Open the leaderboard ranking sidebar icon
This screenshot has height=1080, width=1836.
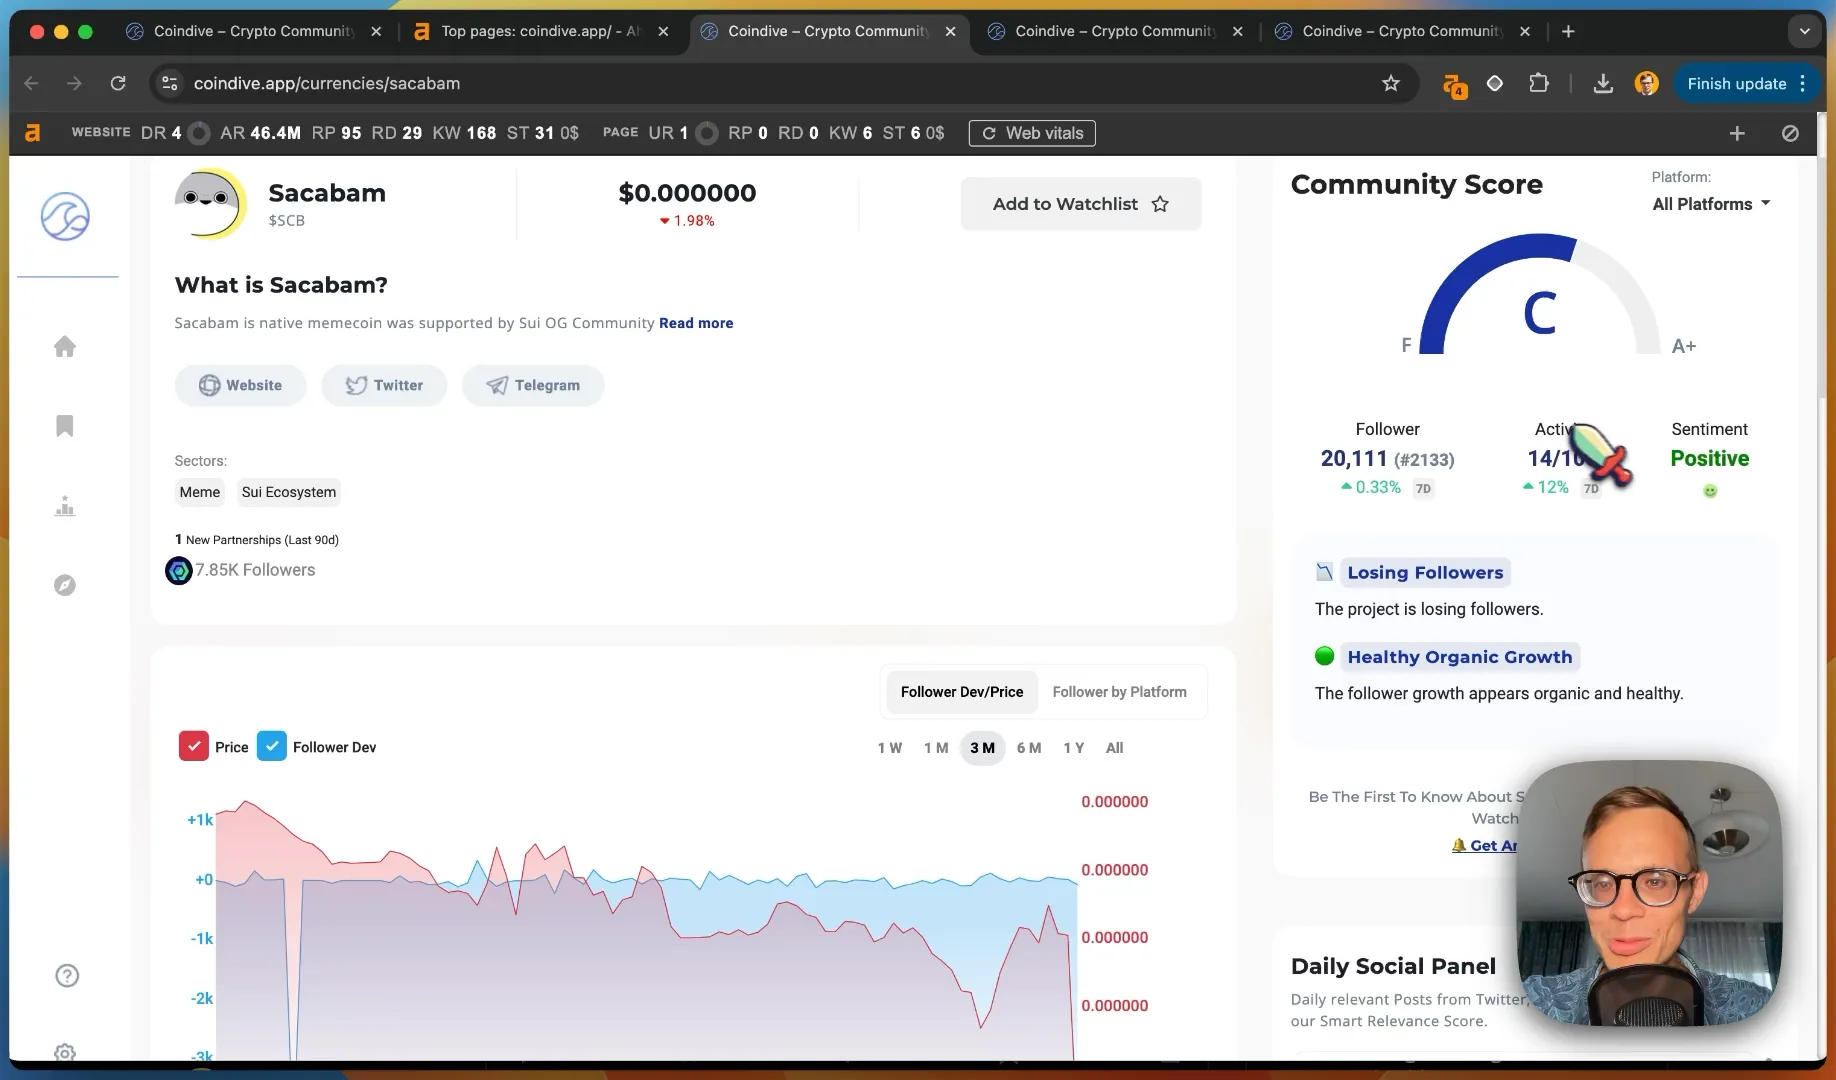pyautogui.click(x=65, y=506)
